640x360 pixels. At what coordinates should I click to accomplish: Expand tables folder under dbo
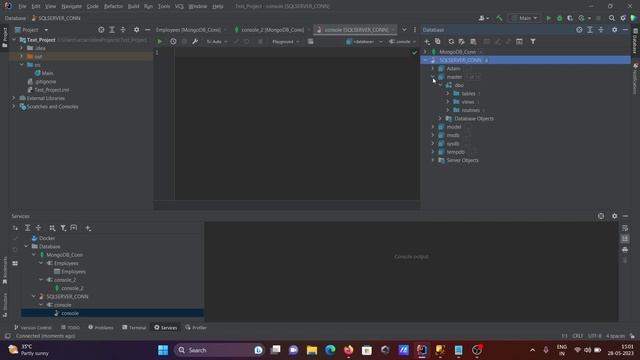(448, 93)
